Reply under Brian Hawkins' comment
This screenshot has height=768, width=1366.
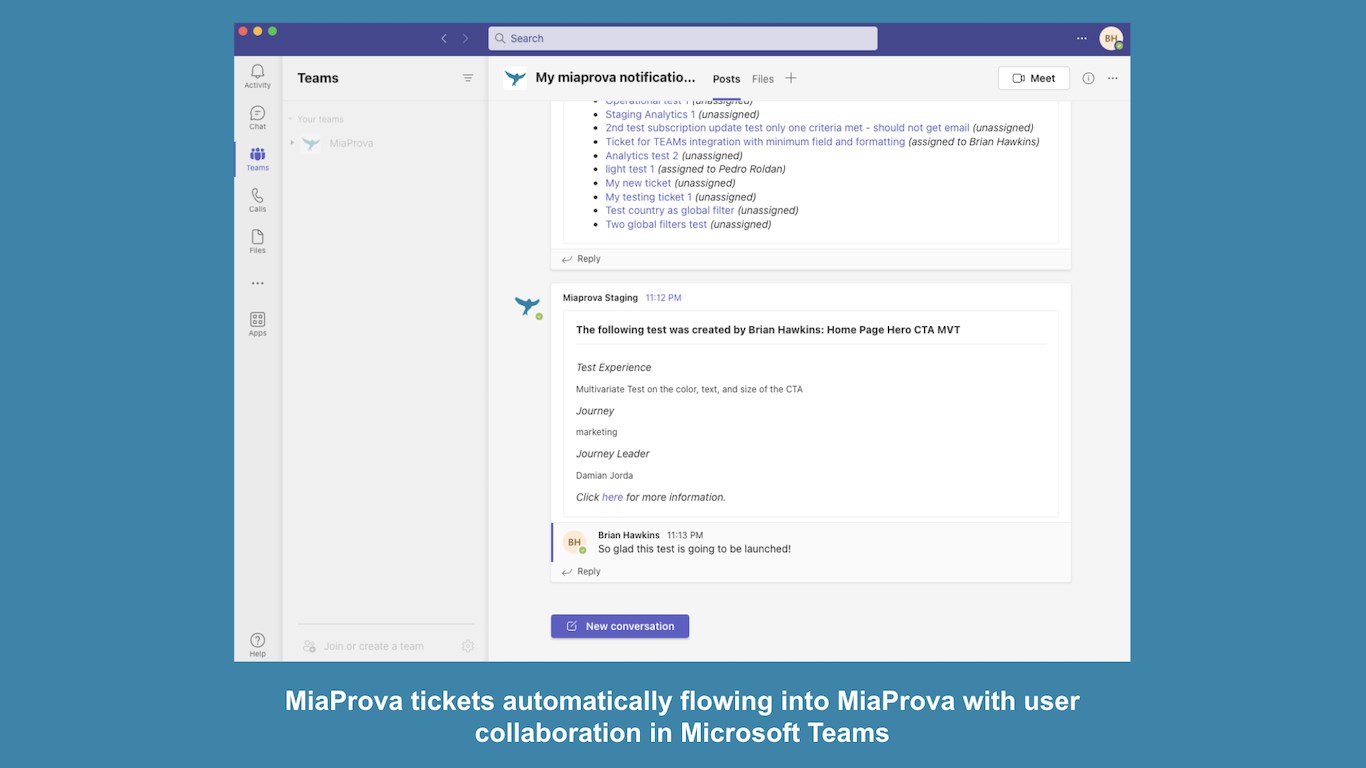coord(581,572)
